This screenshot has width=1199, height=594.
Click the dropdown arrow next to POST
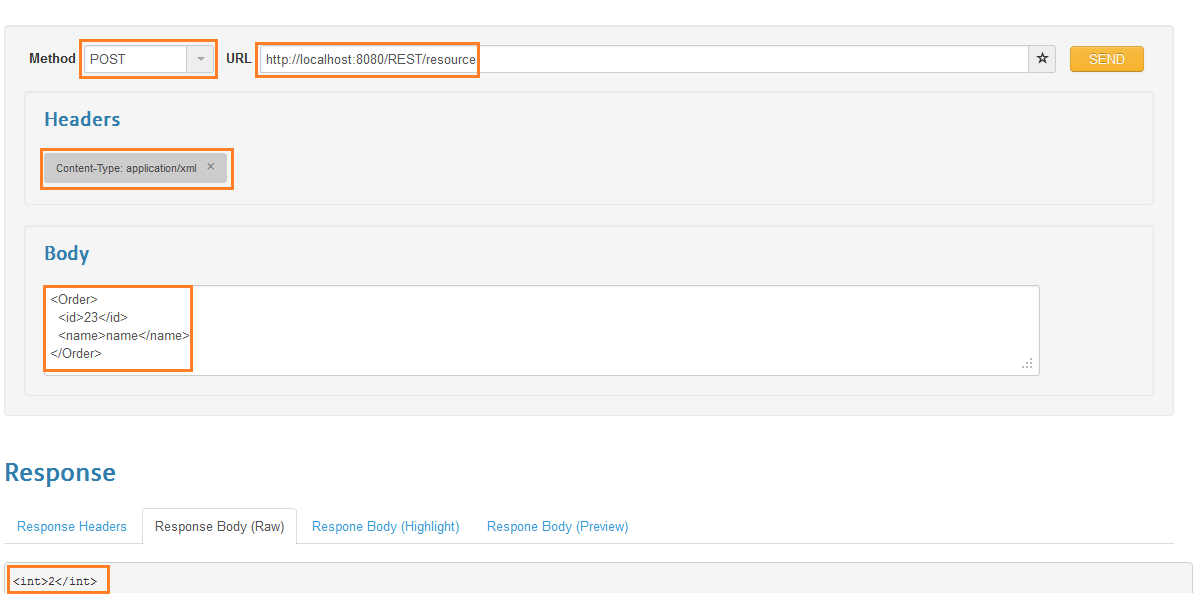point(201,59)
